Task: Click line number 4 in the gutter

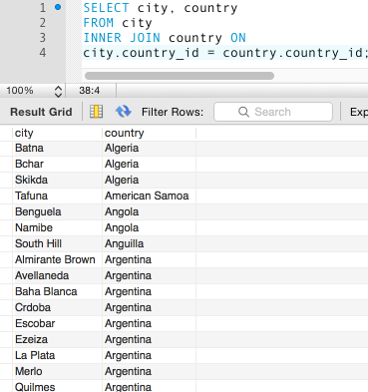Action: pyautogui.click(x=43, y=53)
